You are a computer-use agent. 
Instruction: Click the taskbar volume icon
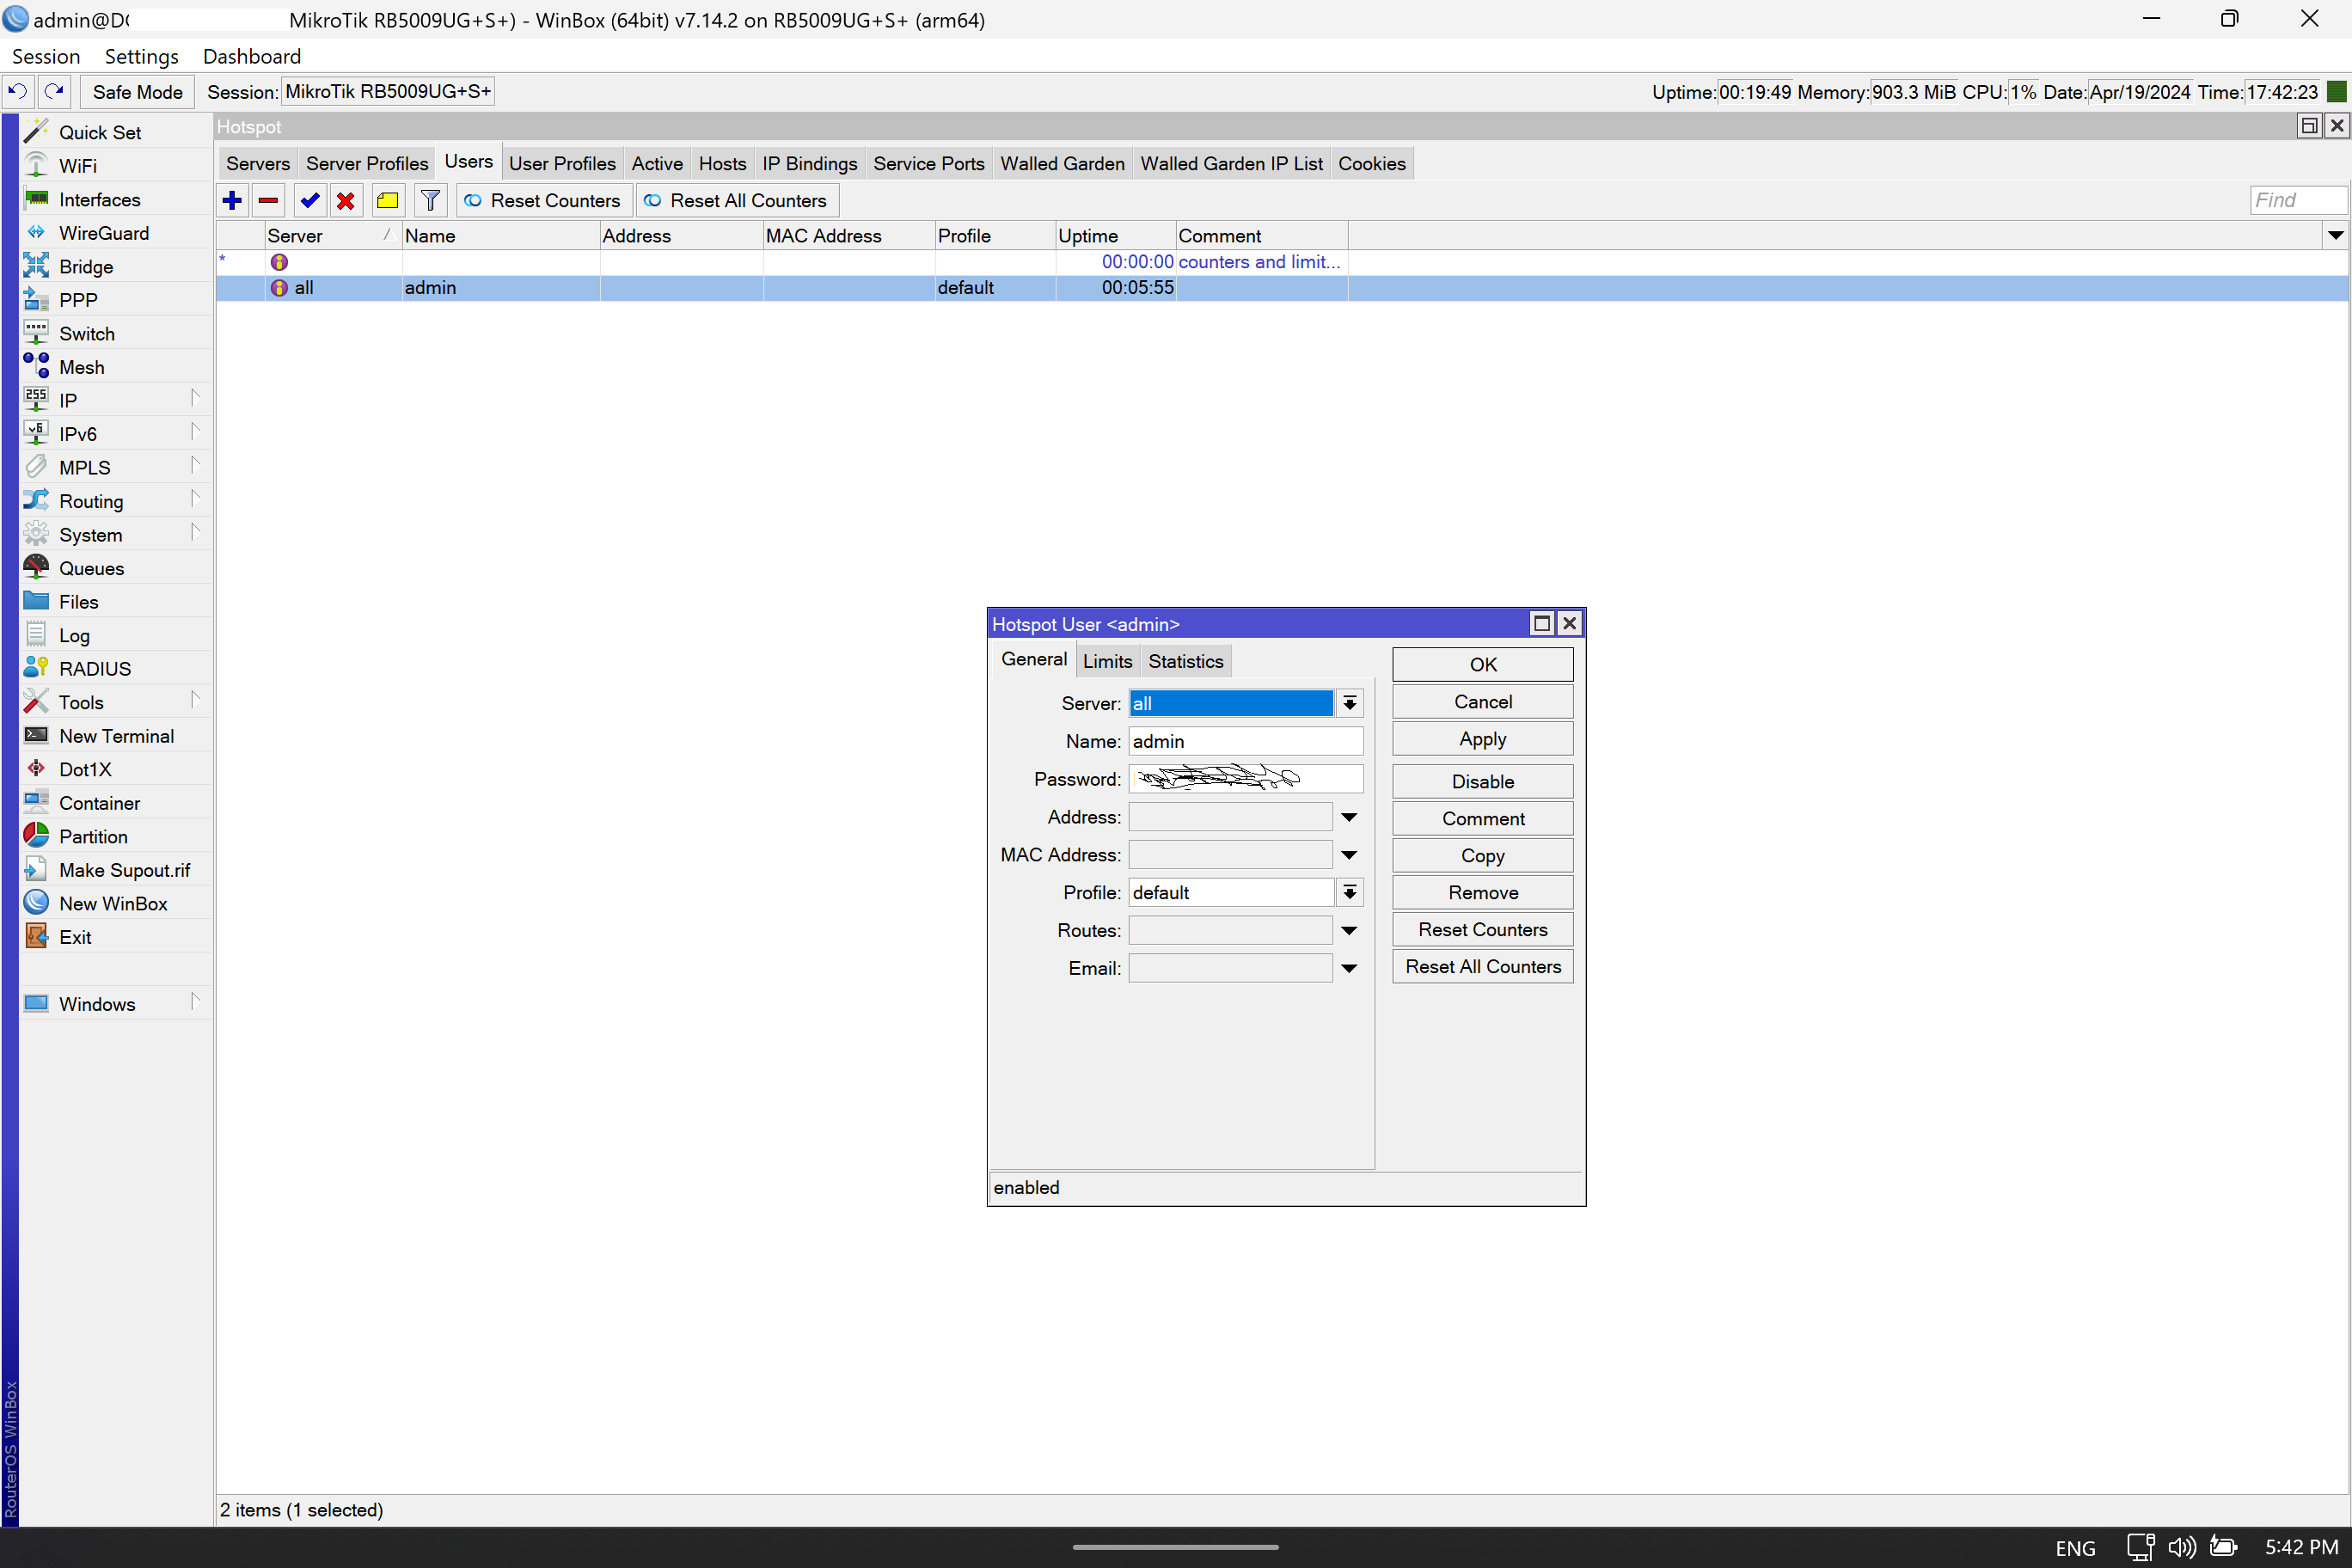pos(2181,1547)
